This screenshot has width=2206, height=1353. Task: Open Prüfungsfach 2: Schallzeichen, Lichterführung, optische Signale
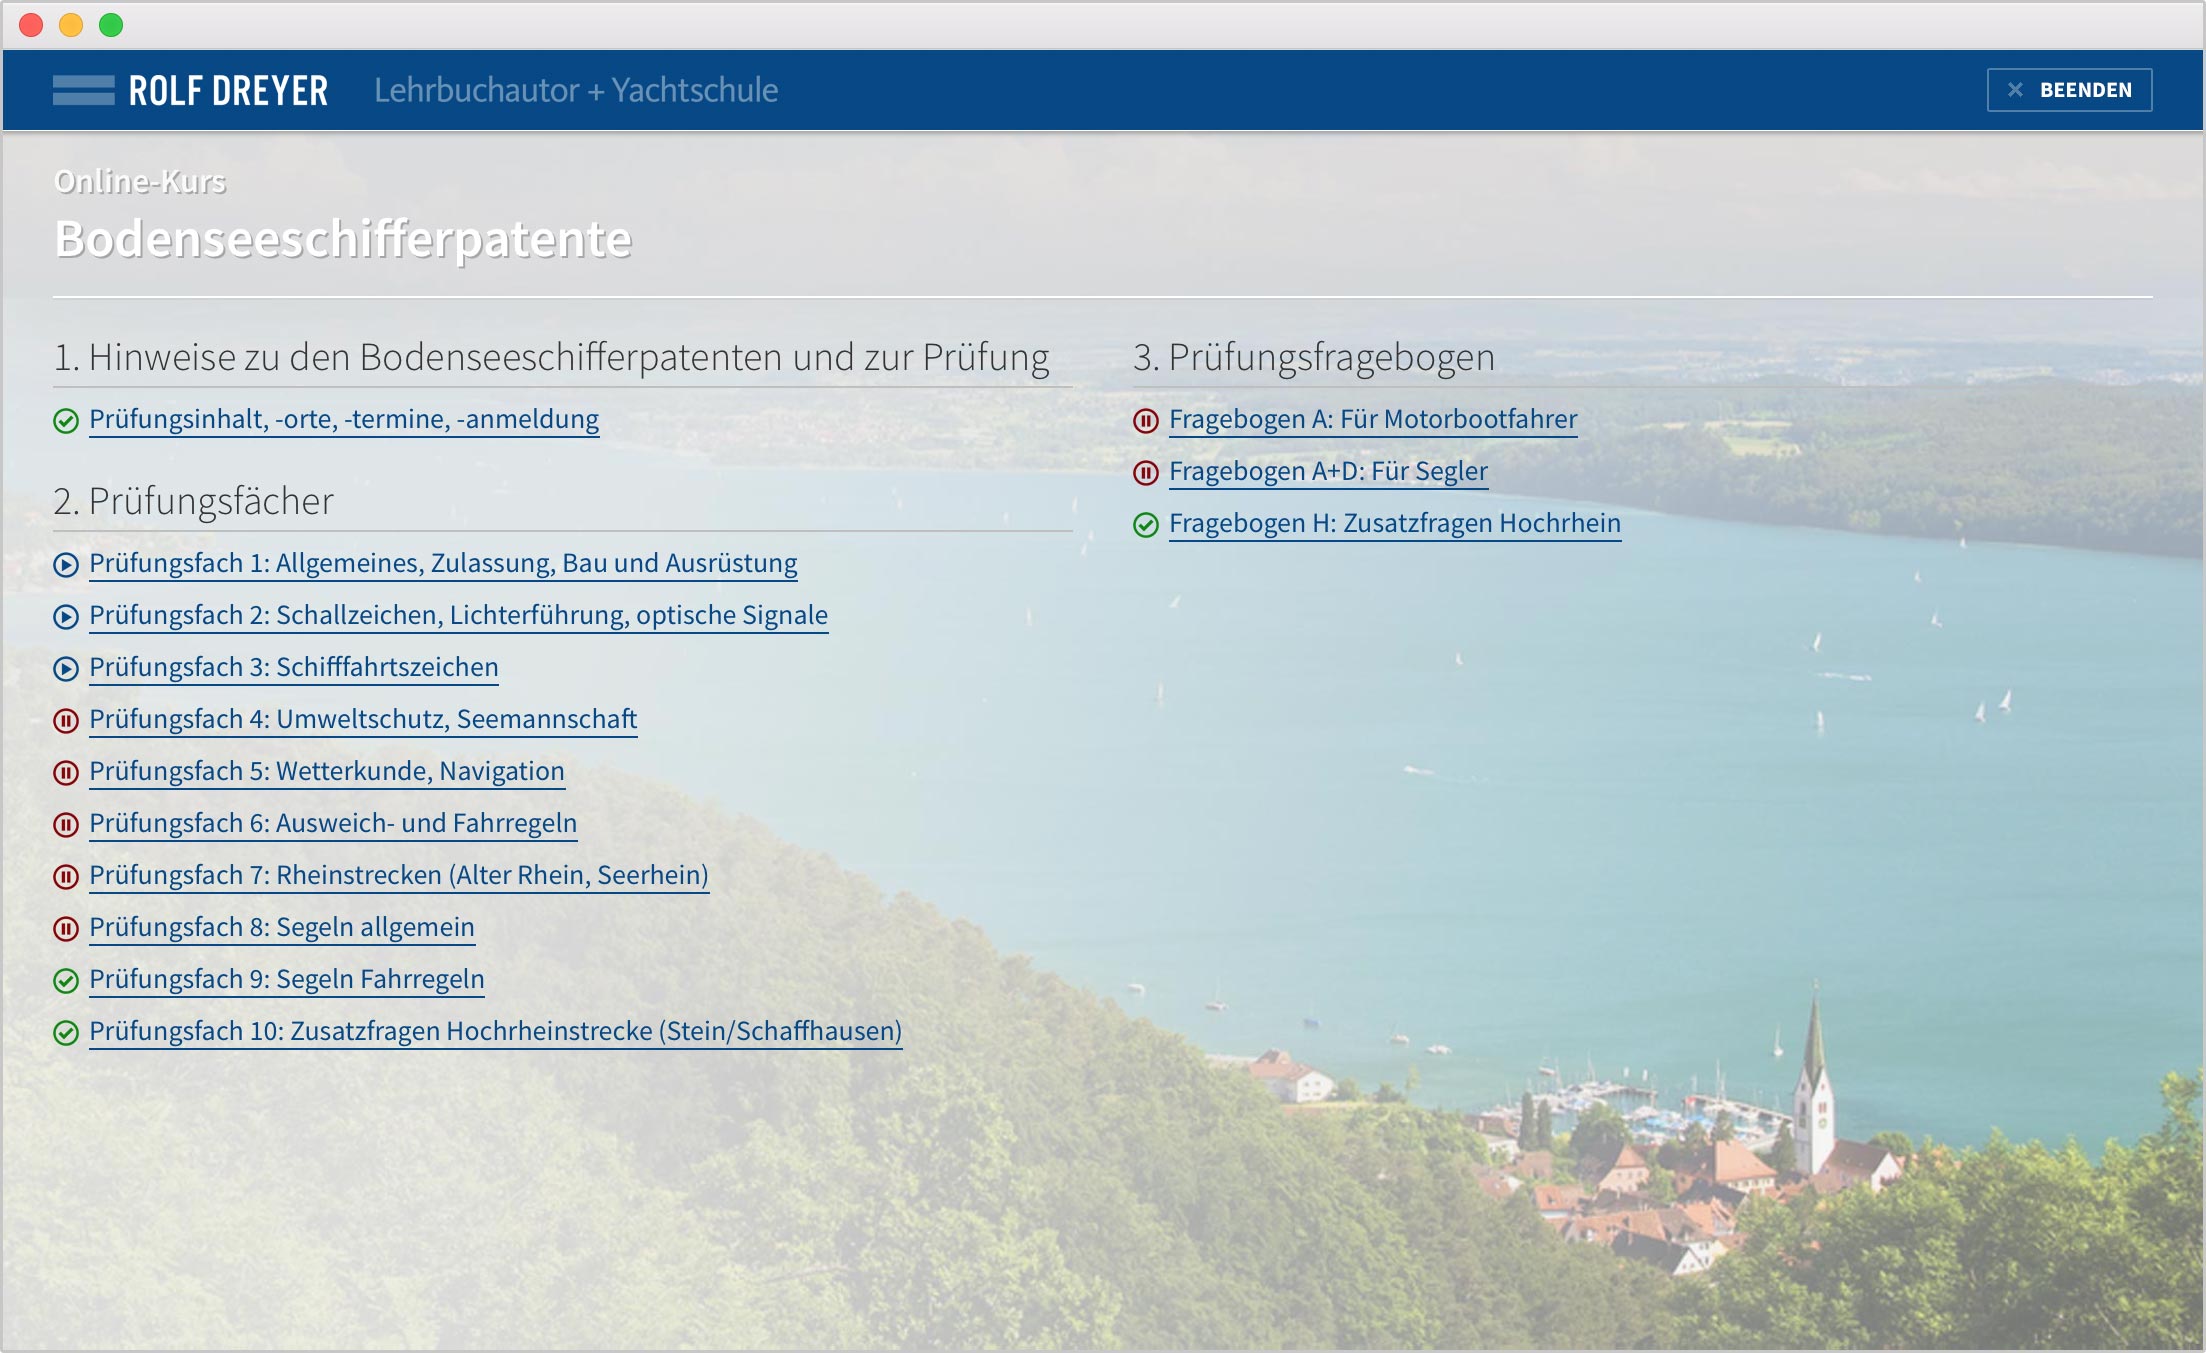coord(459,615)
